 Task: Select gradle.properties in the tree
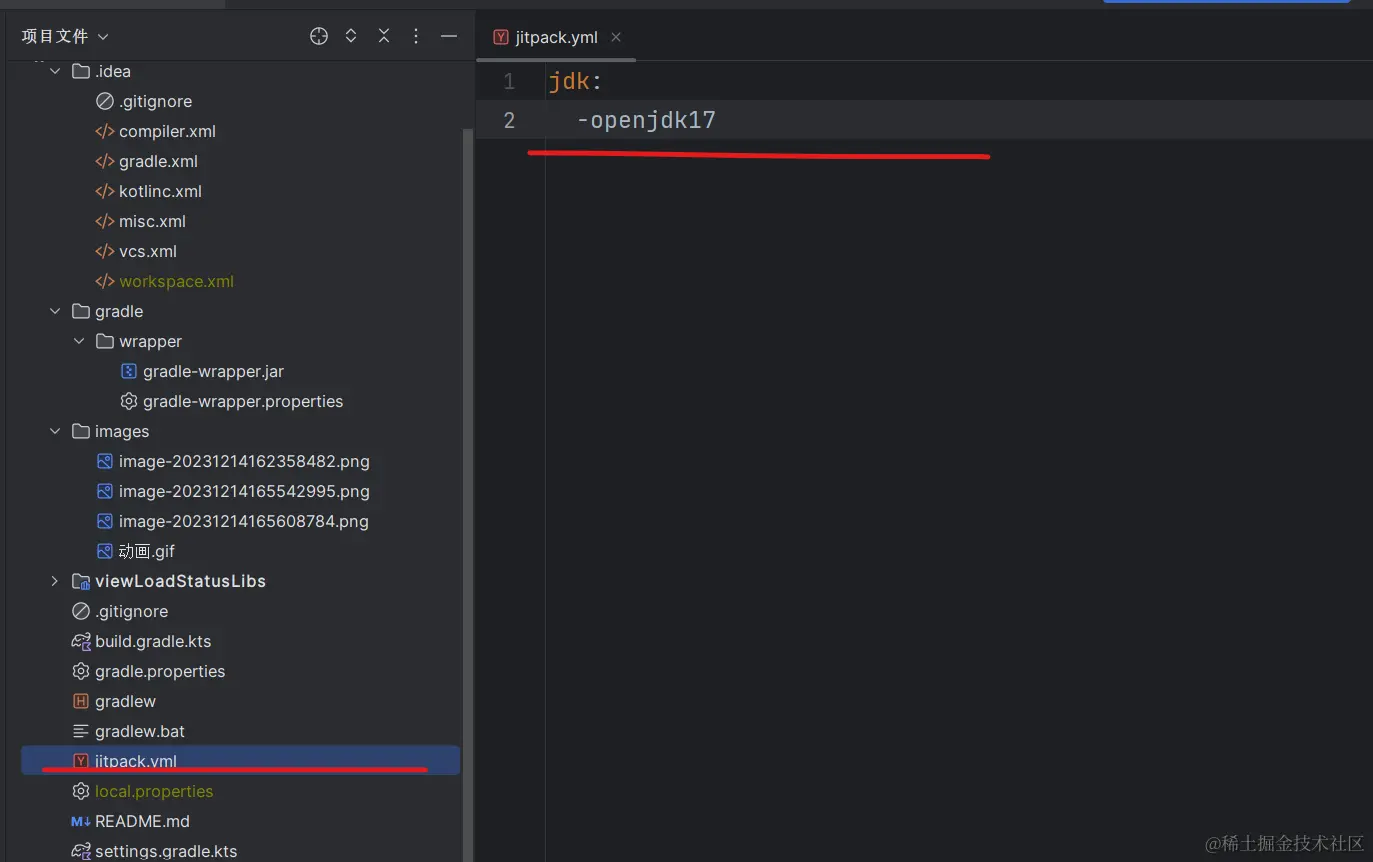(x=160, y=671)
